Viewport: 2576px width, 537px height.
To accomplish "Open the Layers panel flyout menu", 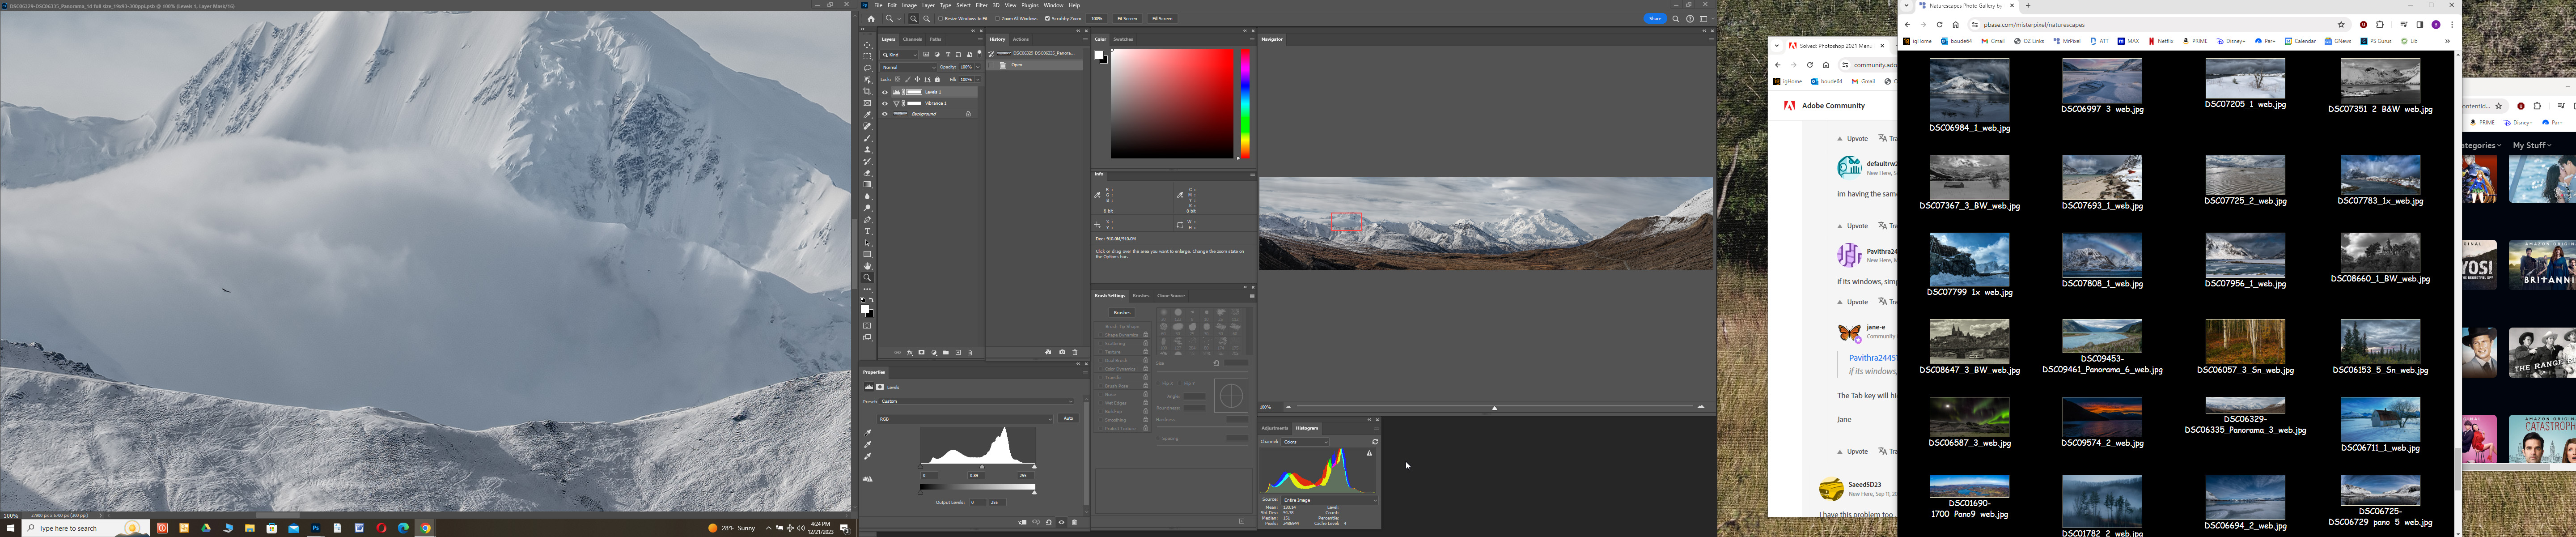I will pos(980,39).
